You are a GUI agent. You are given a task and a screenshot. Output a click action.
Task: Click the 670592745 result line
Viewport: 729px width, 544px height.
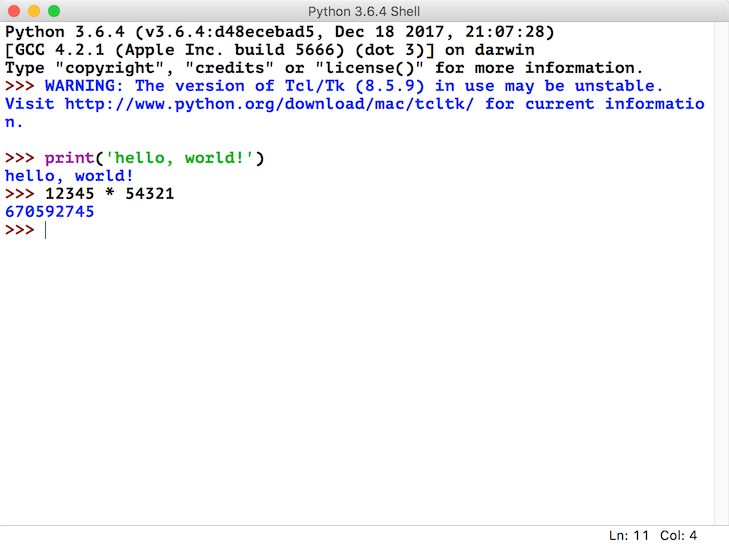[50, 212]
